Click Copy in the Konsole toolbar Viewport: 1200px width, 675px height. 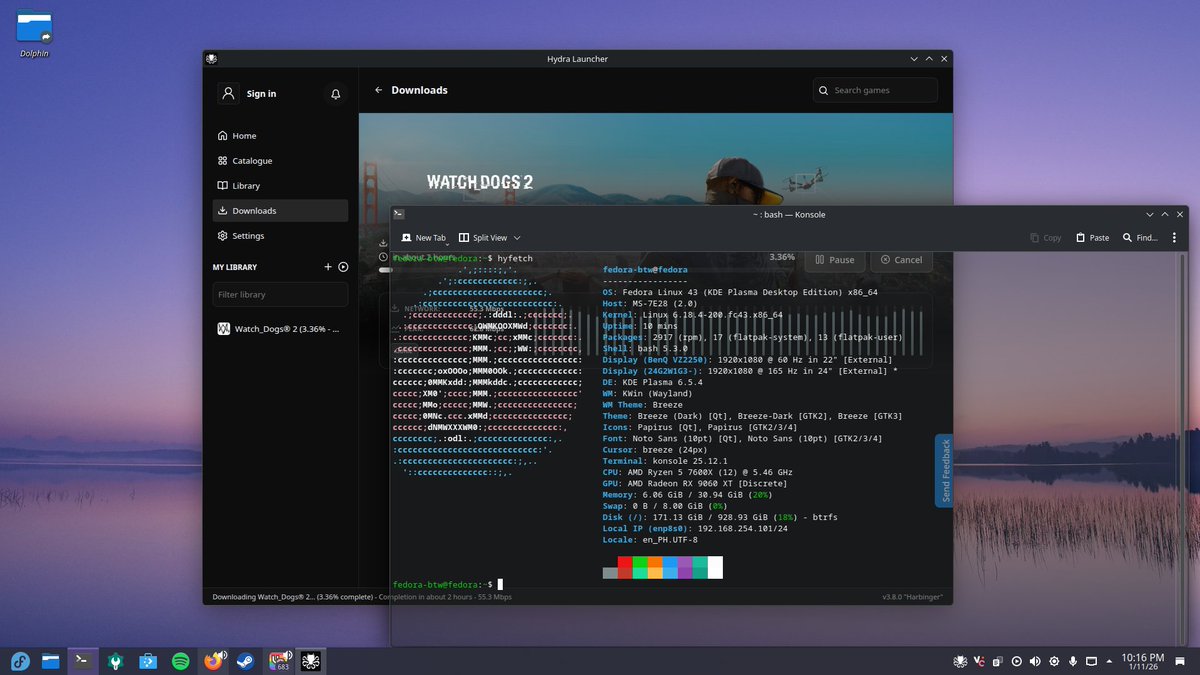(x=1046, y=238)
